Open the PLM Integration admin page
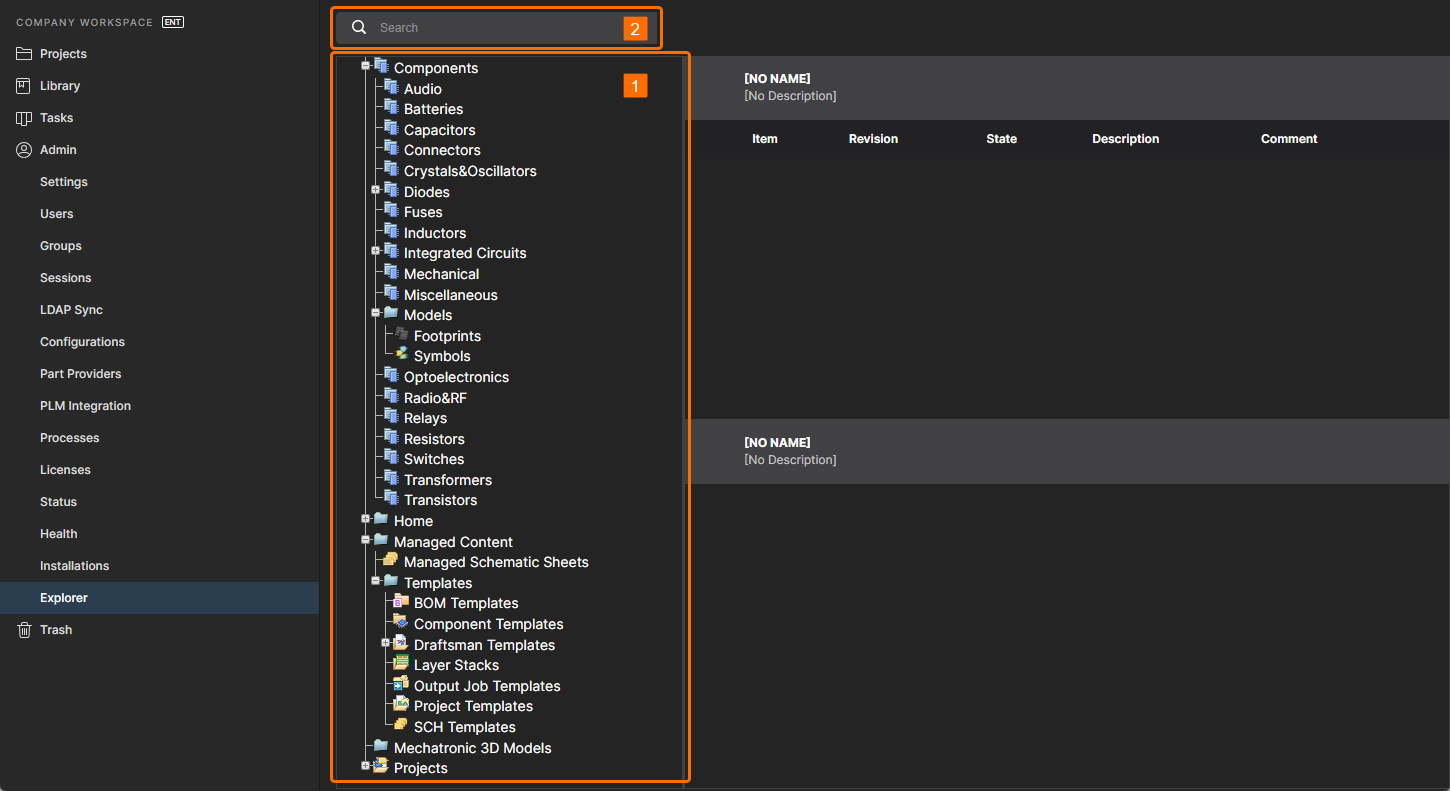This screenshot has width=1450, height=791. [85, 406]
